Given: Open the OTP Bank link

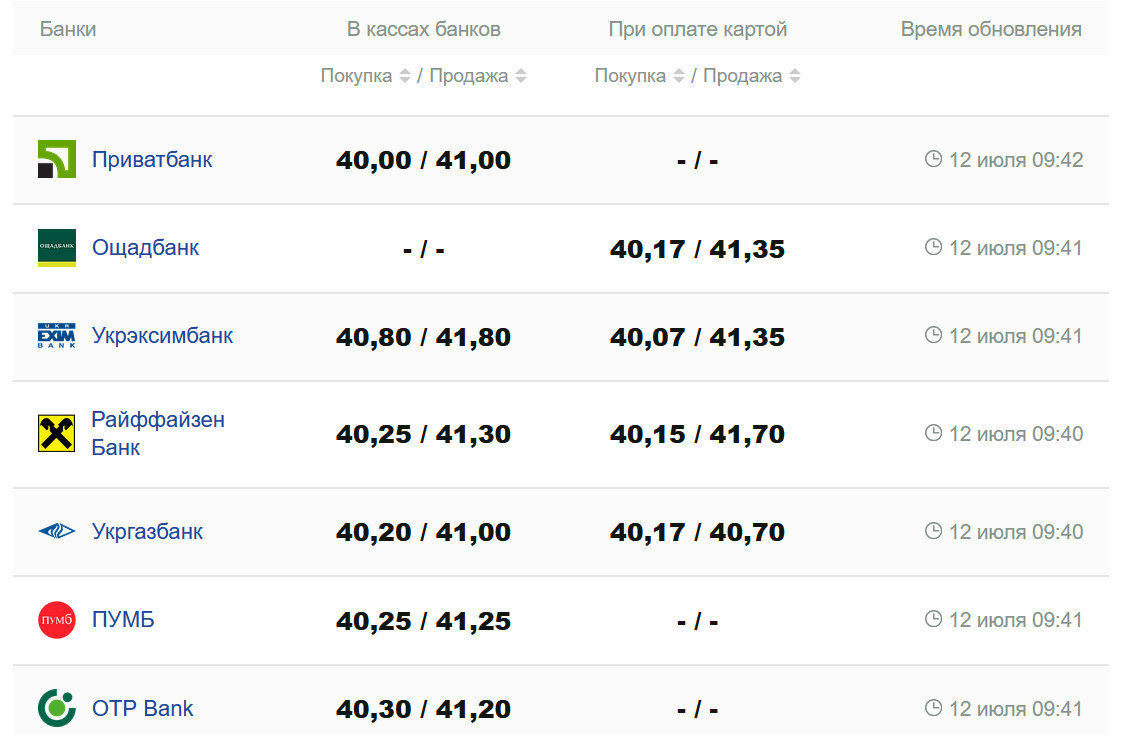Looking at the screenshot, I should point(142,708).
